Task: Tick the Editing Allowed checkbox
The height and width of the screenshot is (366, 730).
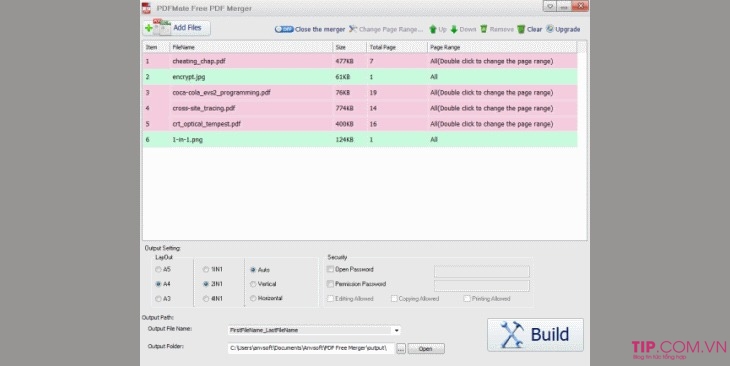Action: click(330, 298)
